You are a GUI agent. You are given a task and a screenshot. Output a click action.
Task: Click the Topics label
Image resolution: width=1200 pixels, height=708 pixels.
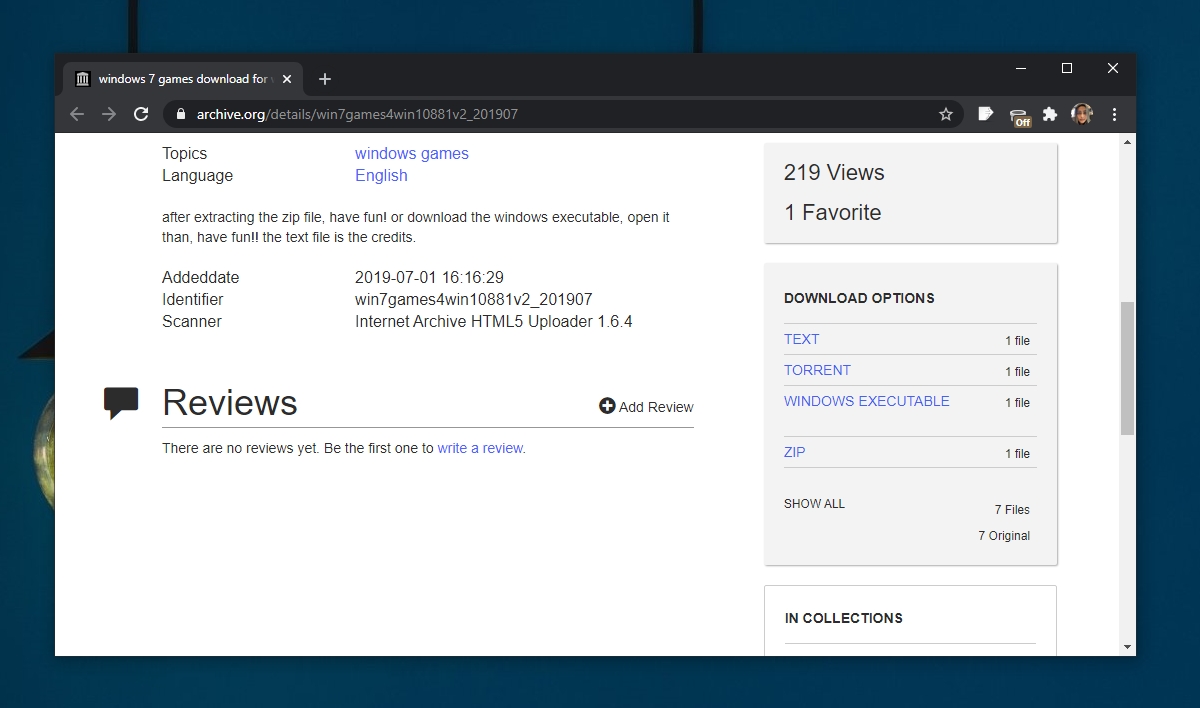point(184,153)
